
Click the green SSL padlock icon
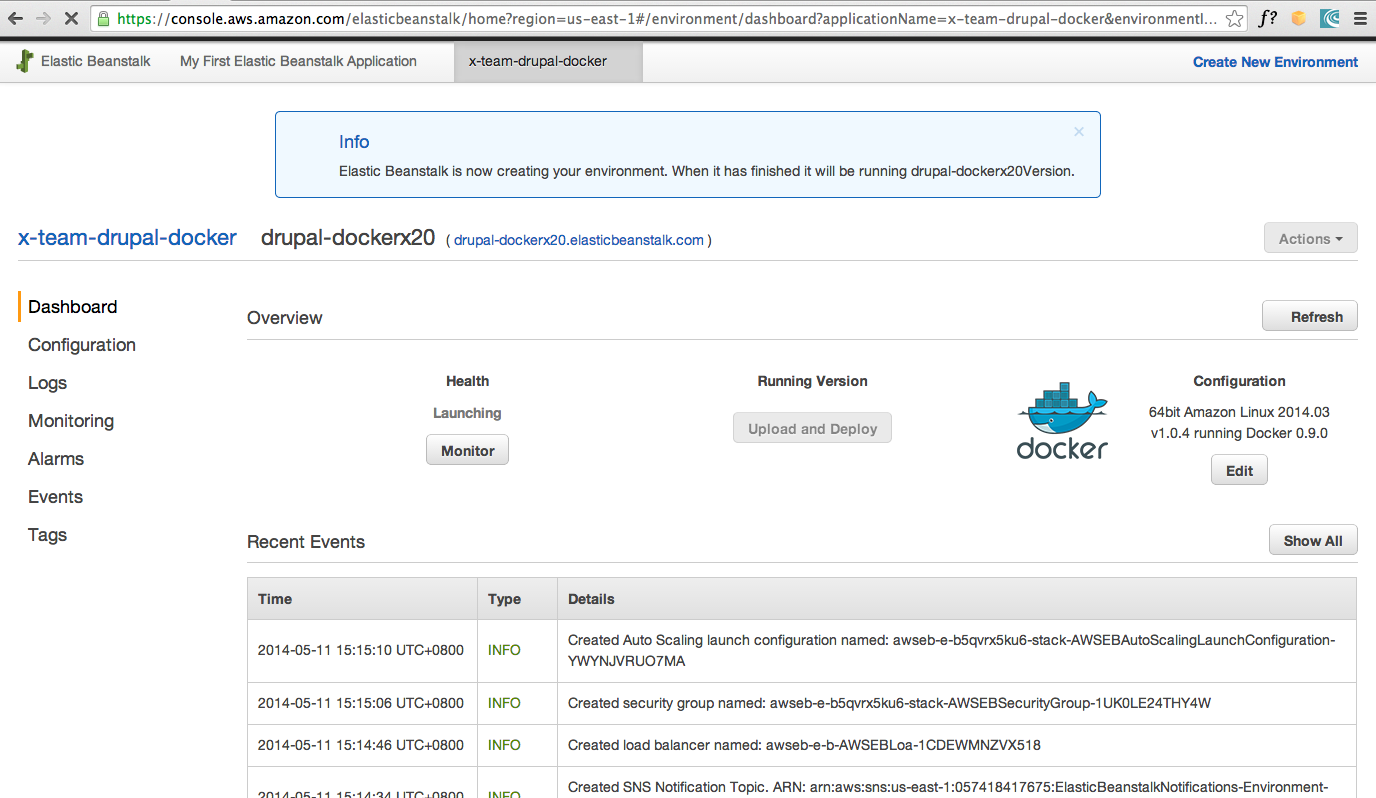point(103,18)
